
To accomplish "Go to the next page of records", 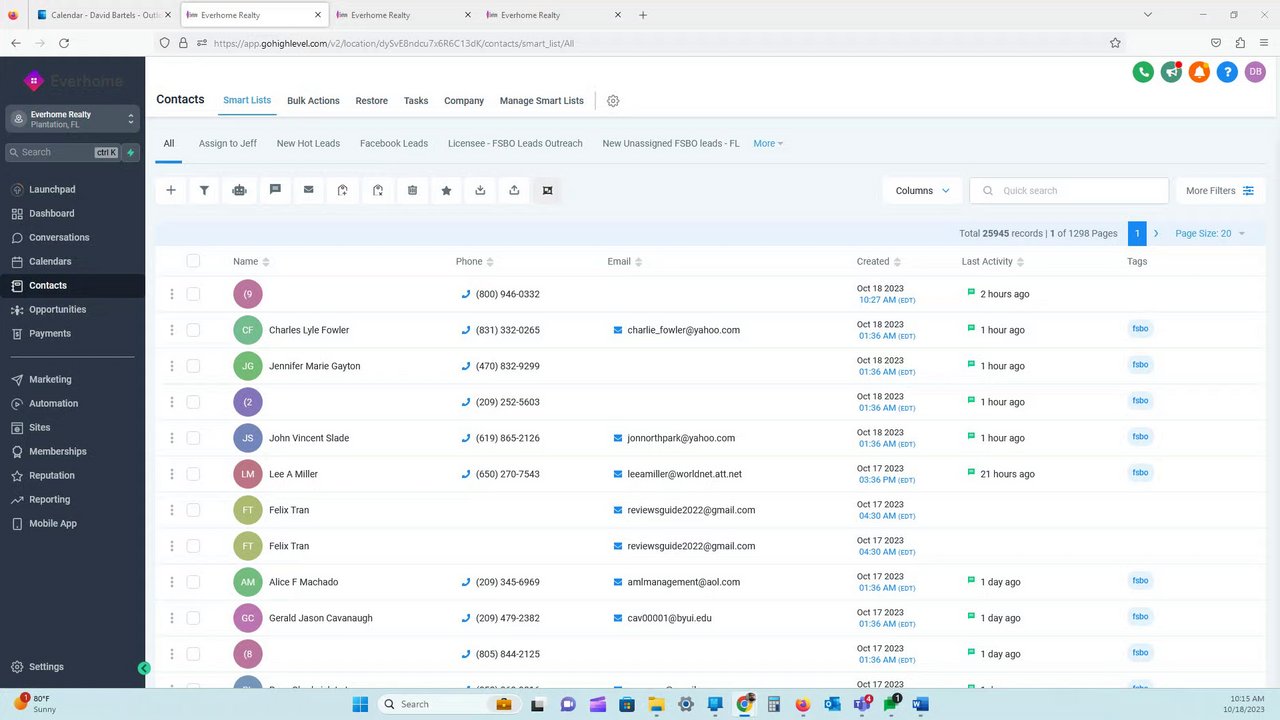I will 1156,233.
